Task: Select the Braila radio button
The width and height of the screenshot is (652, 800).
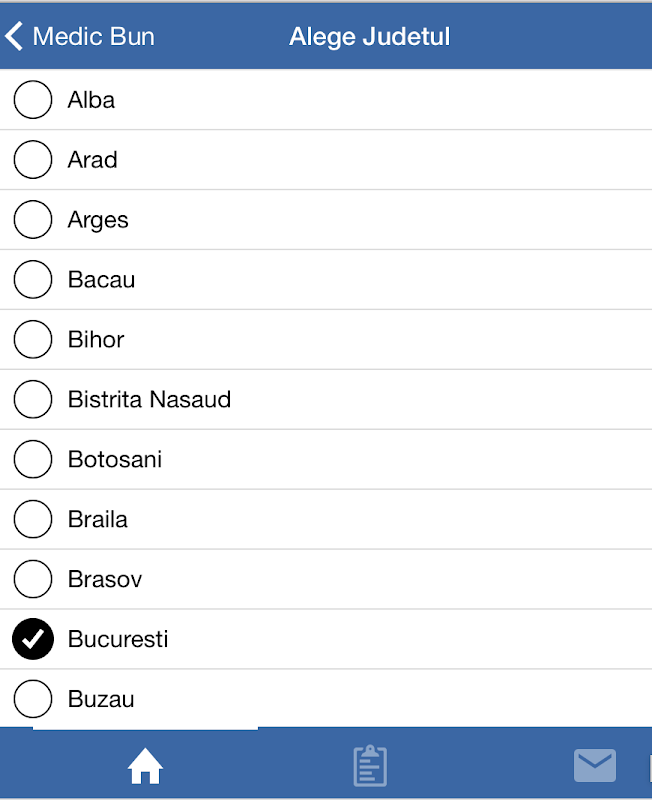Action: [x=33, y=520]
